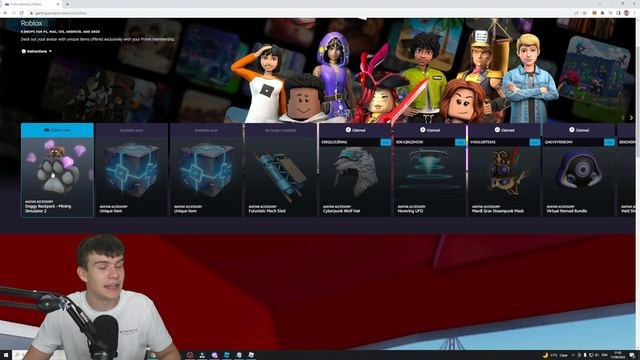Copy the code for Cyberpunk Wolf Hat
This screenshot has height=360, width=640.
coord(386,142)
